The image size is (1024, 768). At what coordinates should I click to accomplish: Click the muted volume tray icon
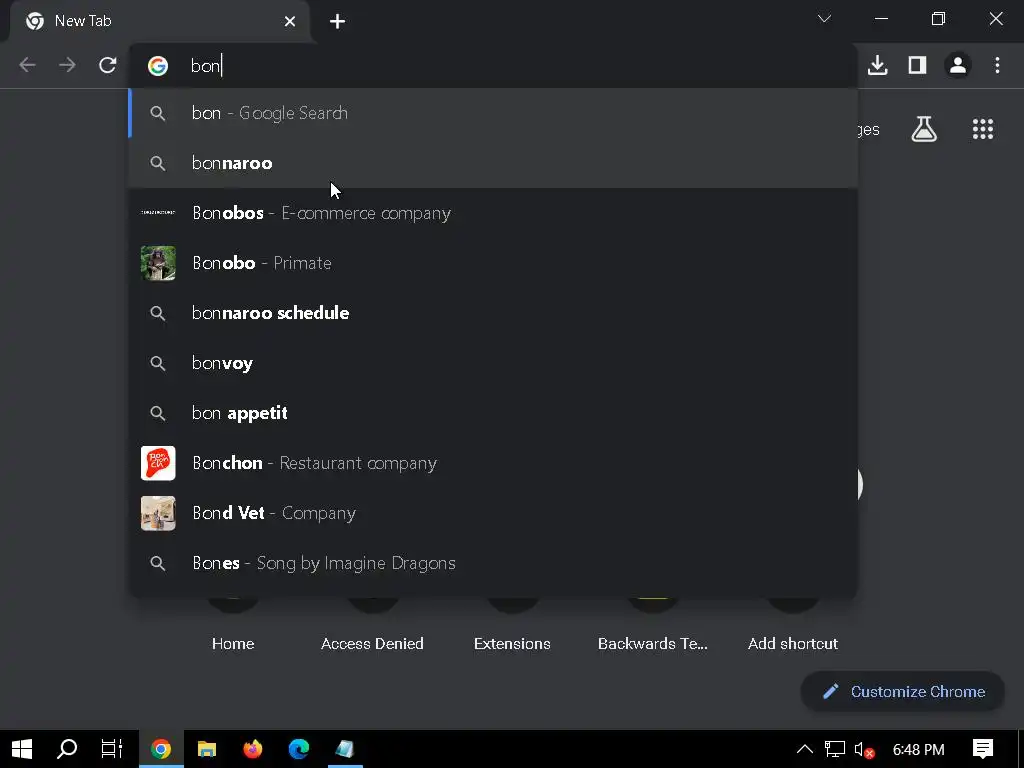click(864, 750)
